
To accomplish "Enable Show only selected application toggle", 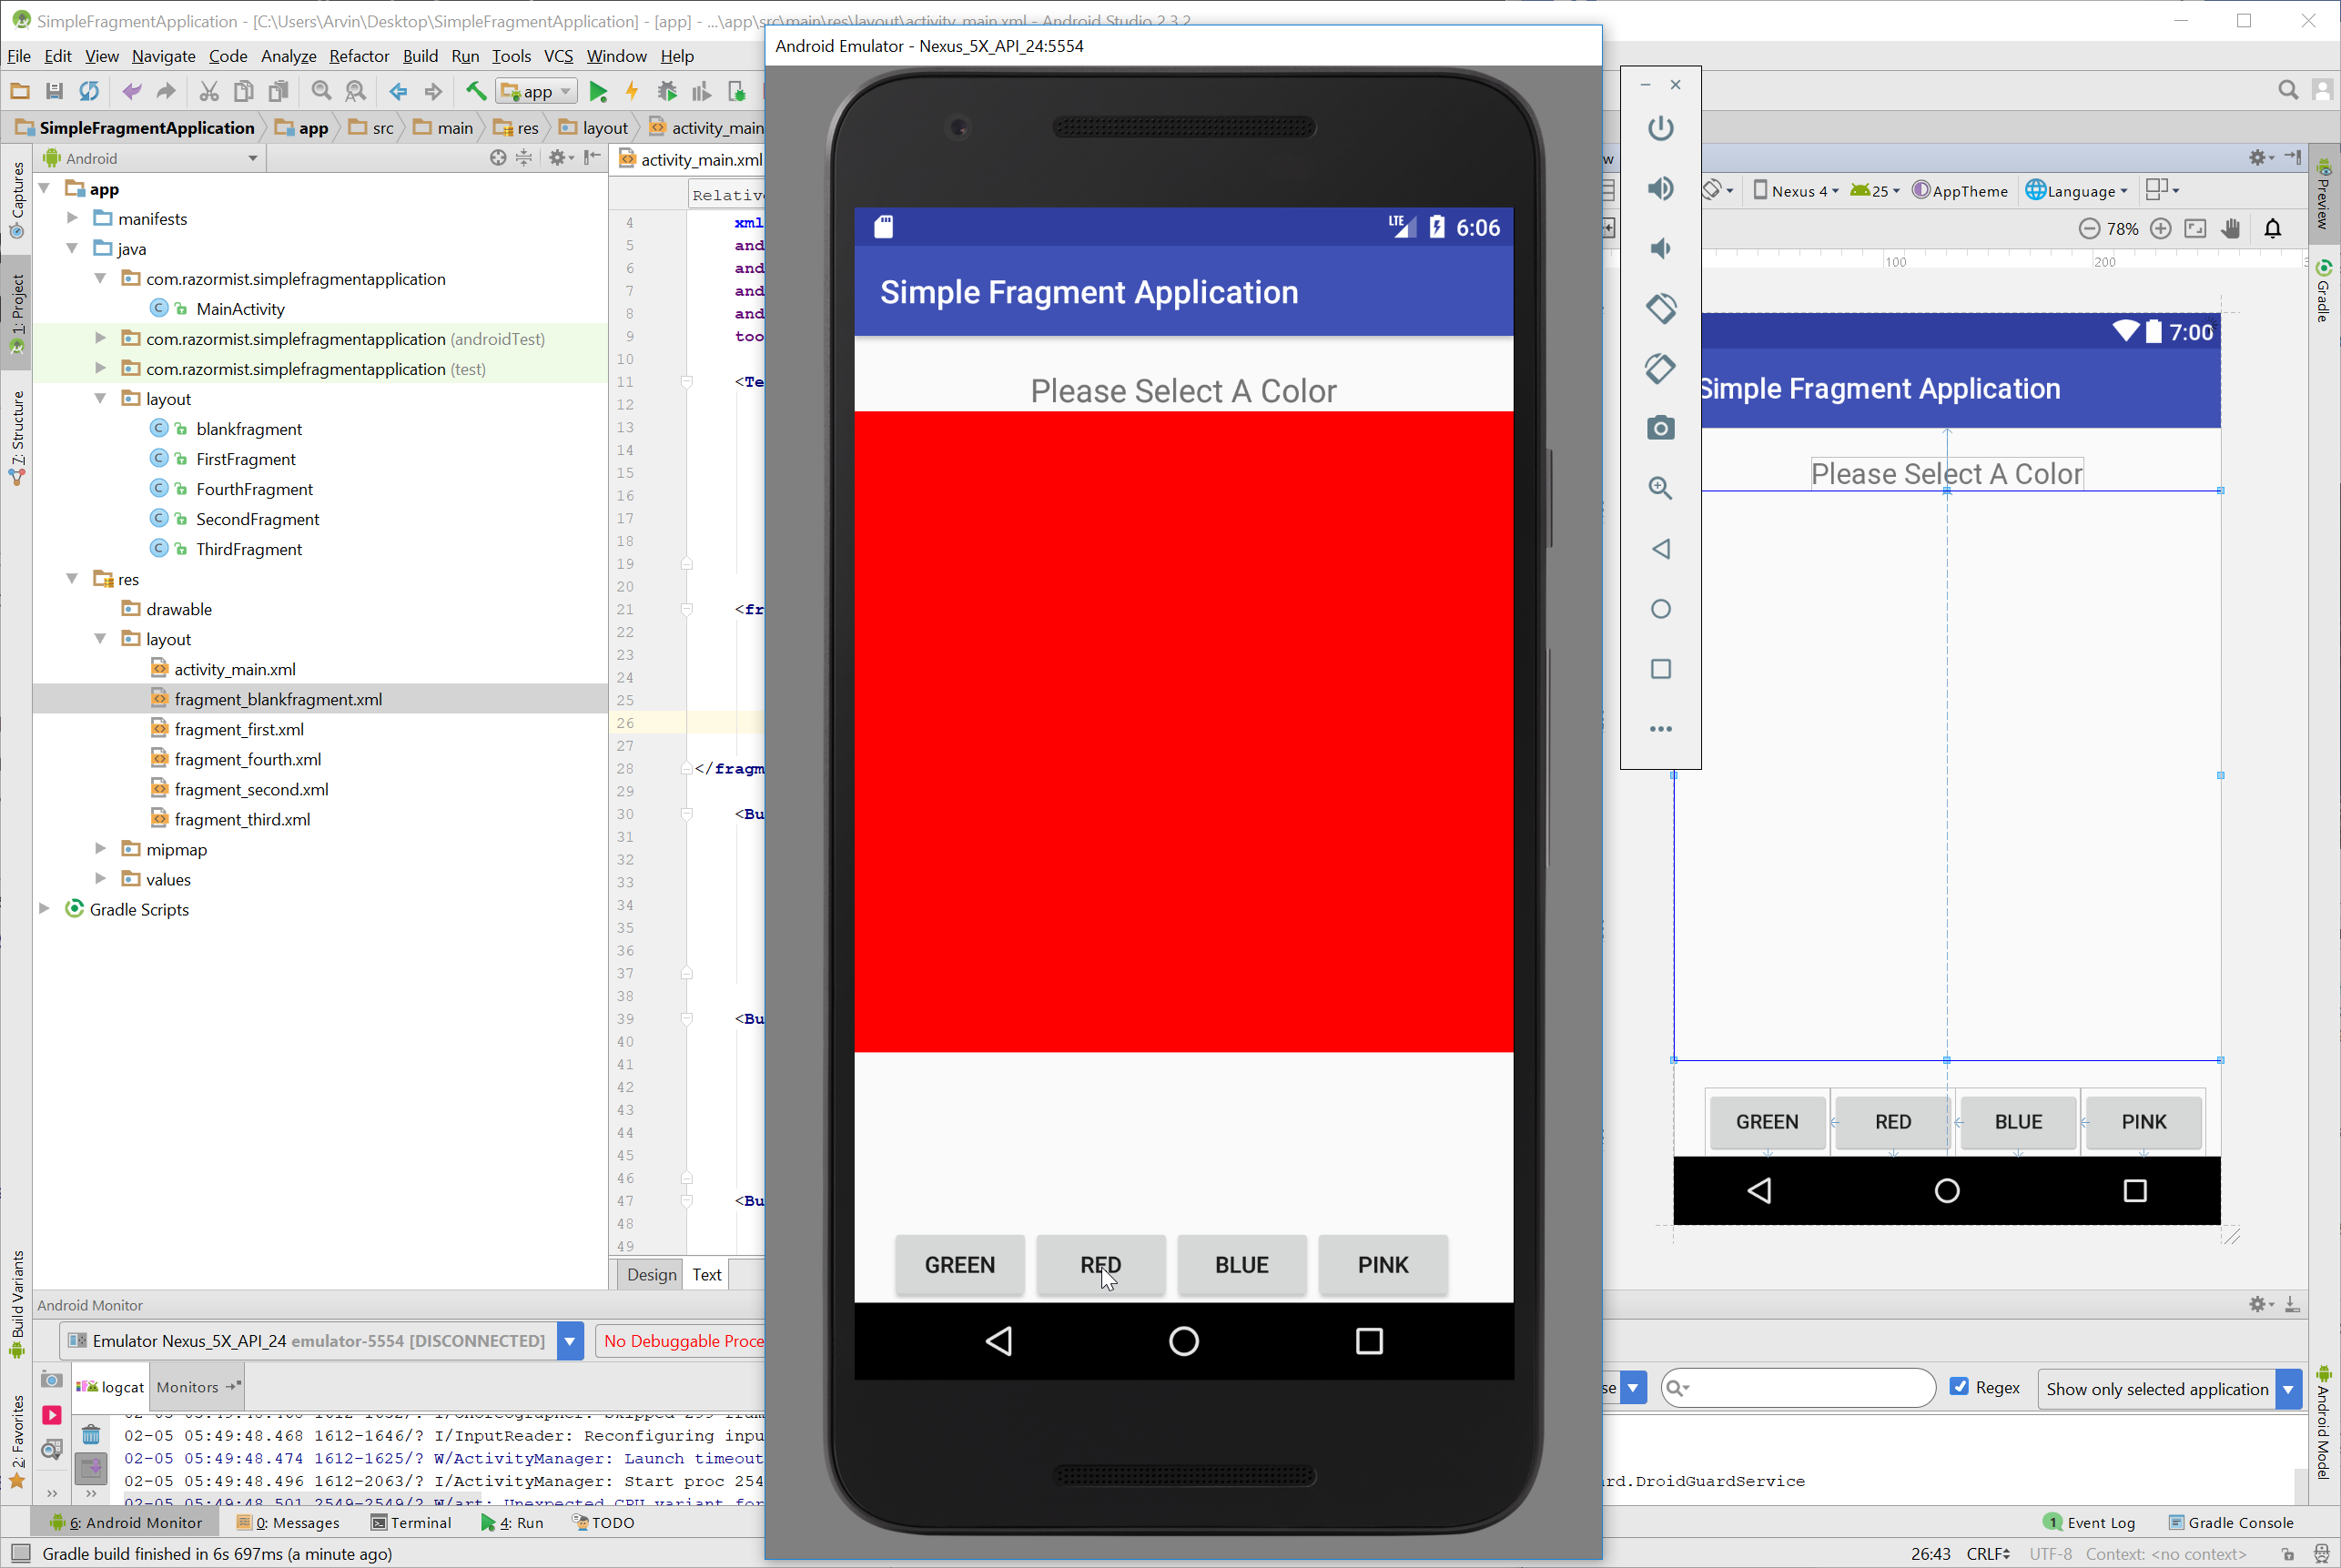I will coord(2168,1386).
